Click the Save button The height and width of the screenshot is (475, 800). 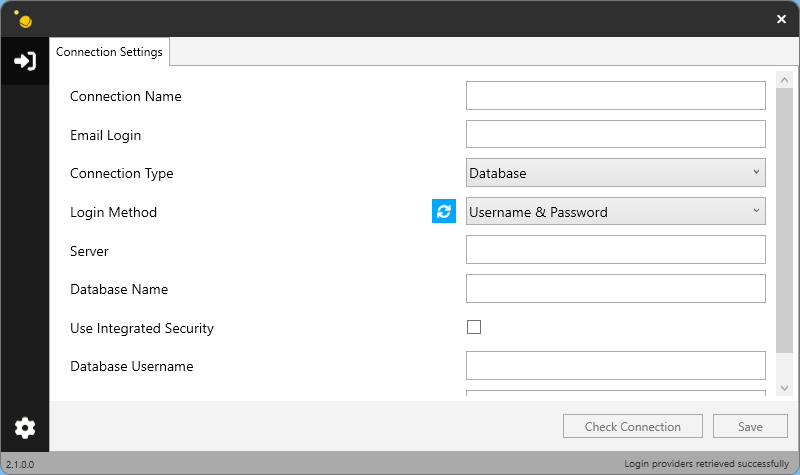click(750, 427)
